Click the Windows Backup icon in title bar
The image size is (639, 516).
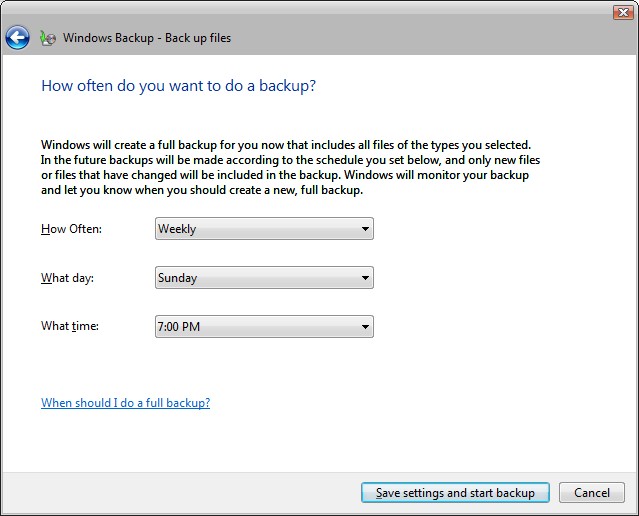click(x=47, y=38)
